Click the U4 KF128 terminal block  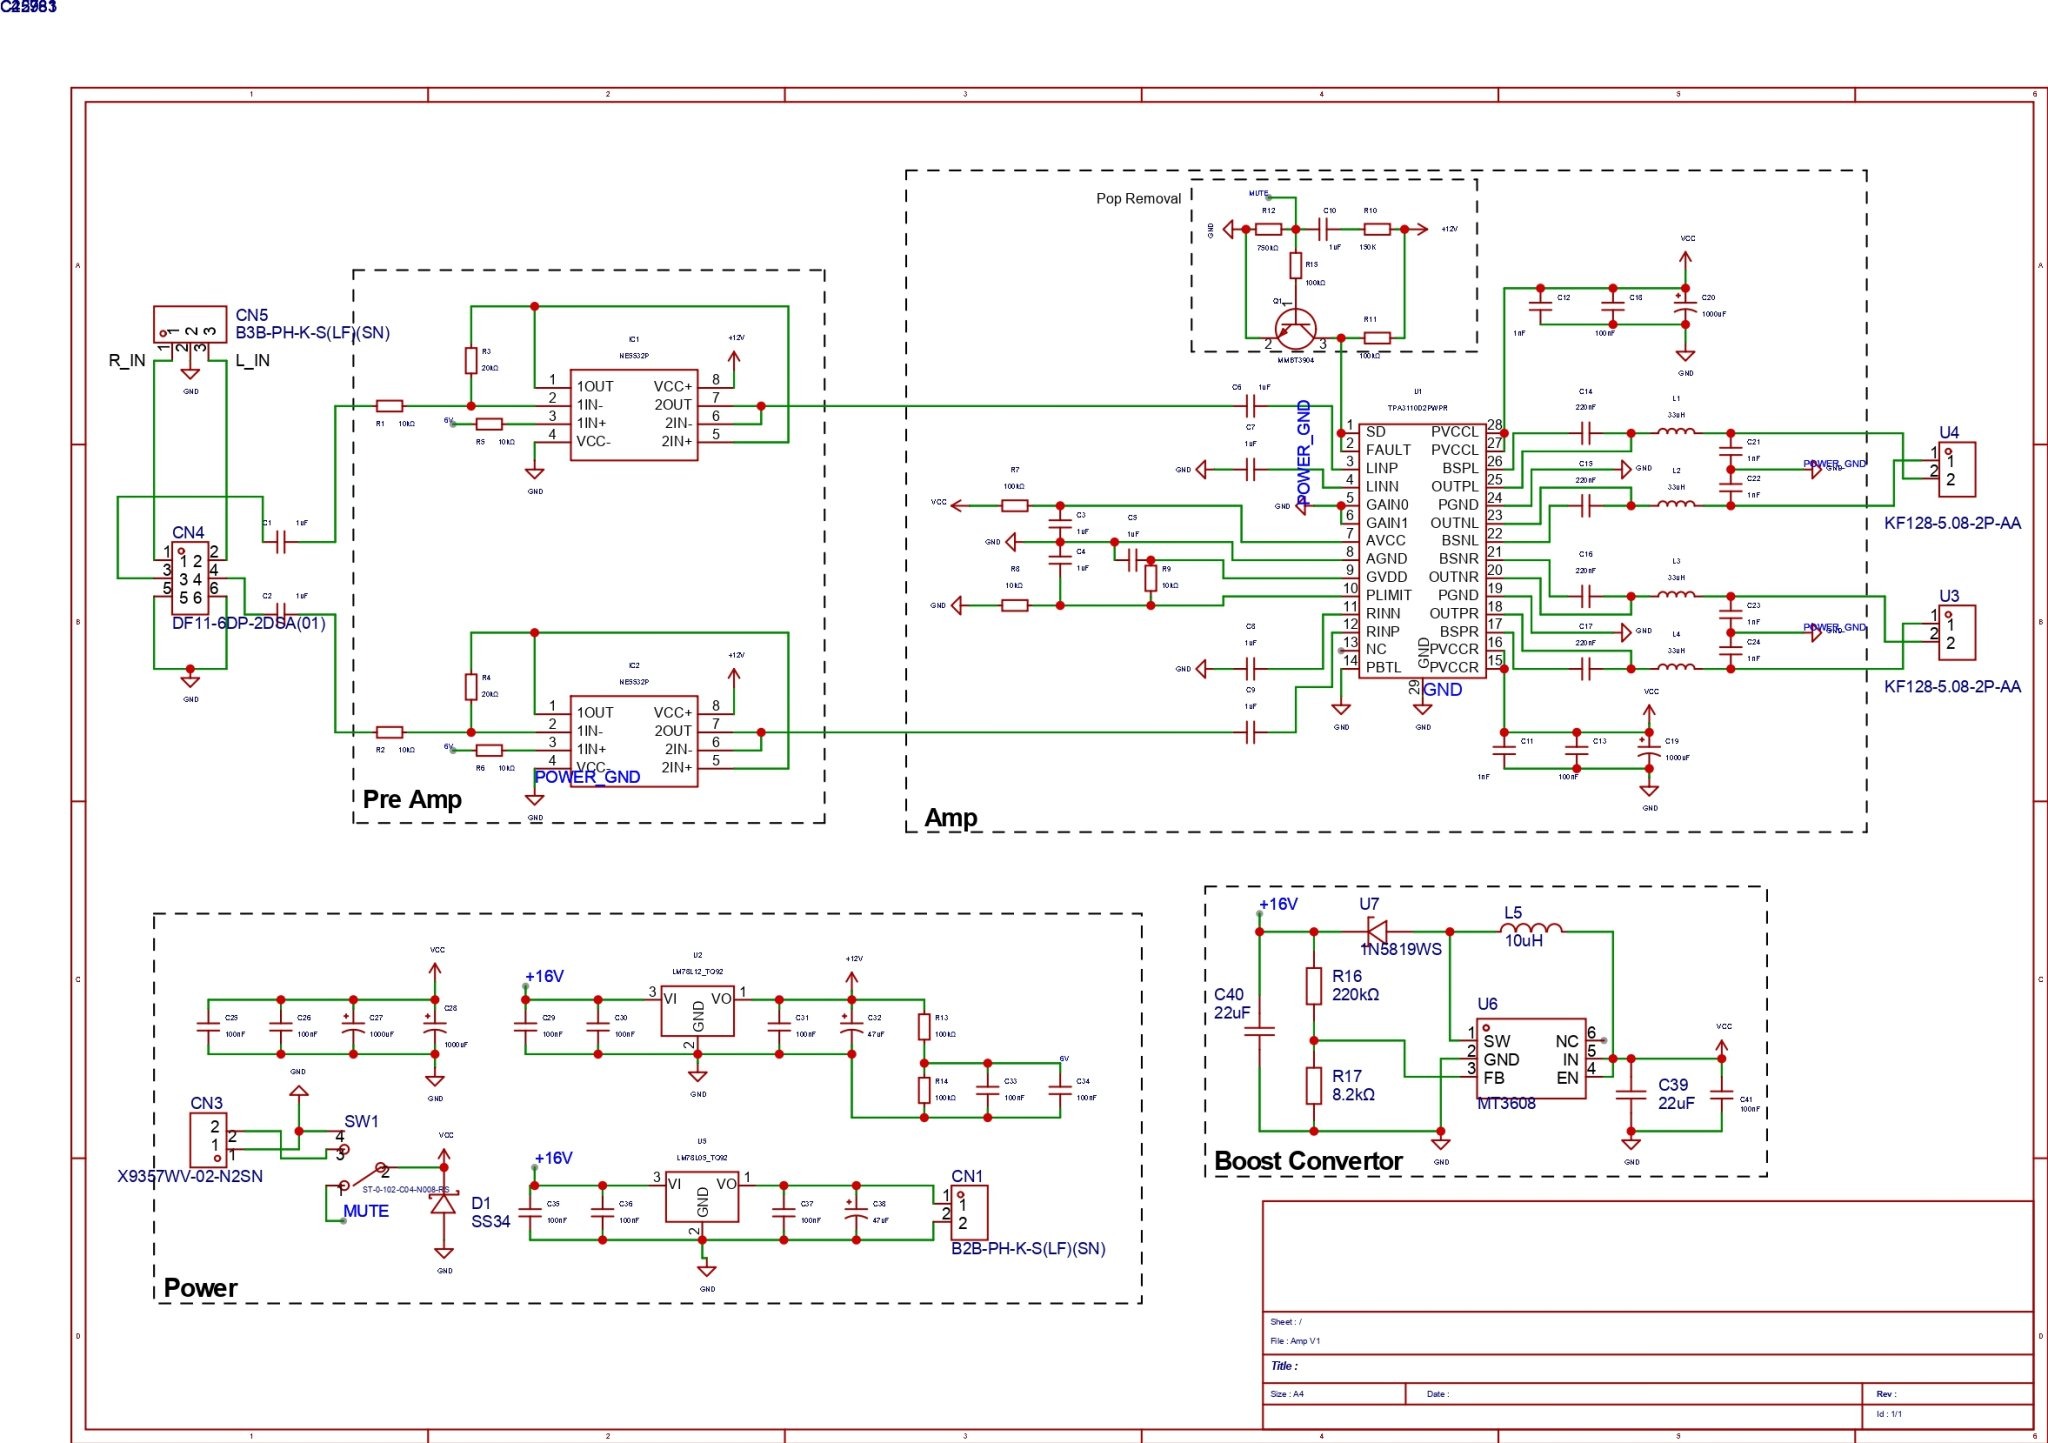coord(1957,470)
